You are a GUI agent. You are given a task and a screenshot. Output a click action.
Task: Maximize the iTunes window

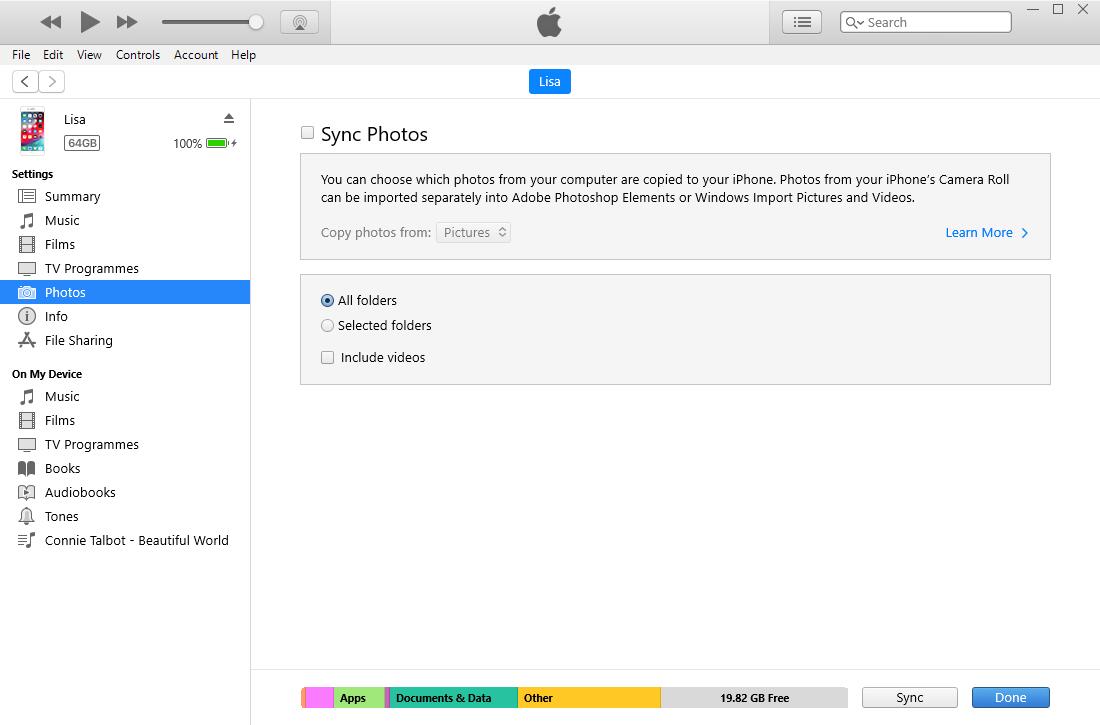(x=1058, y=9)
